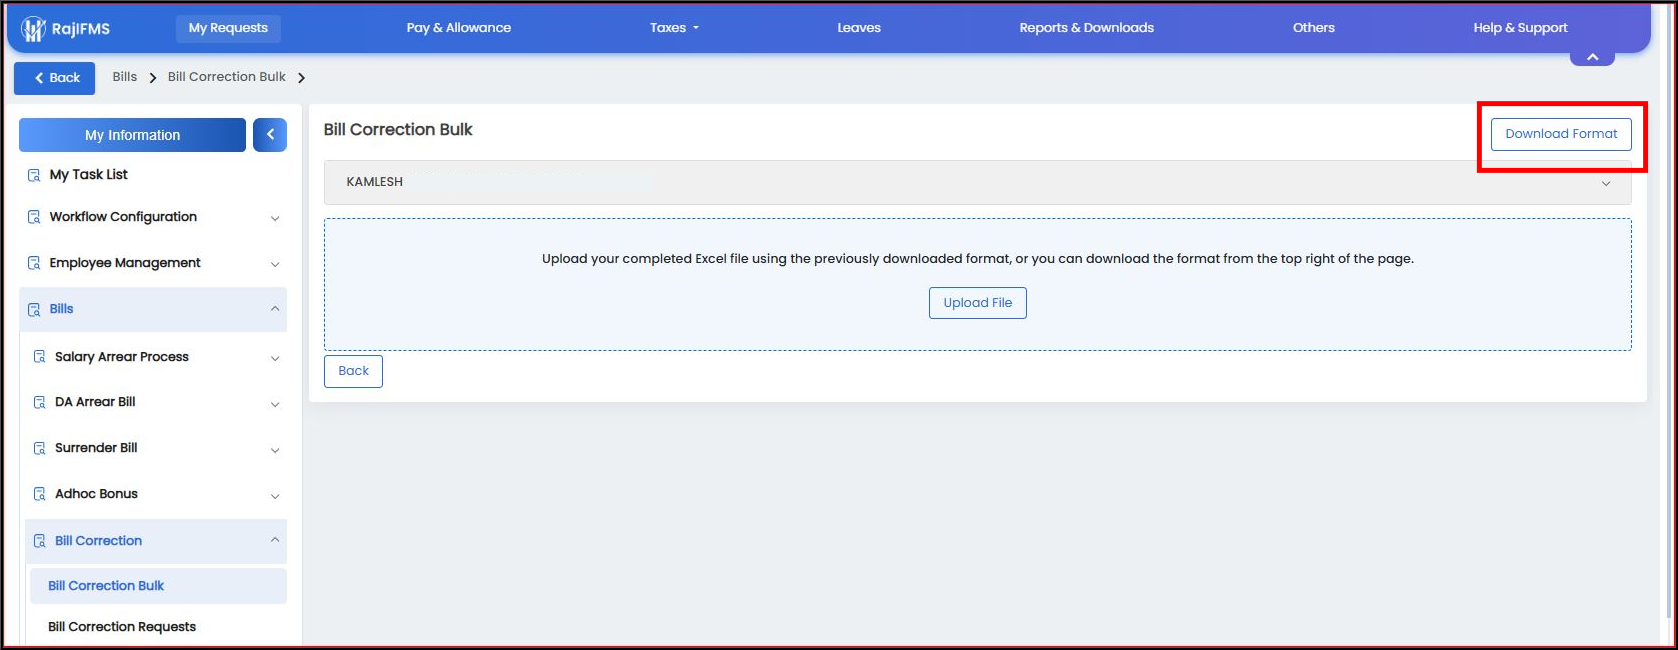Open My Task List in sidebar

[x=89, y=175]
